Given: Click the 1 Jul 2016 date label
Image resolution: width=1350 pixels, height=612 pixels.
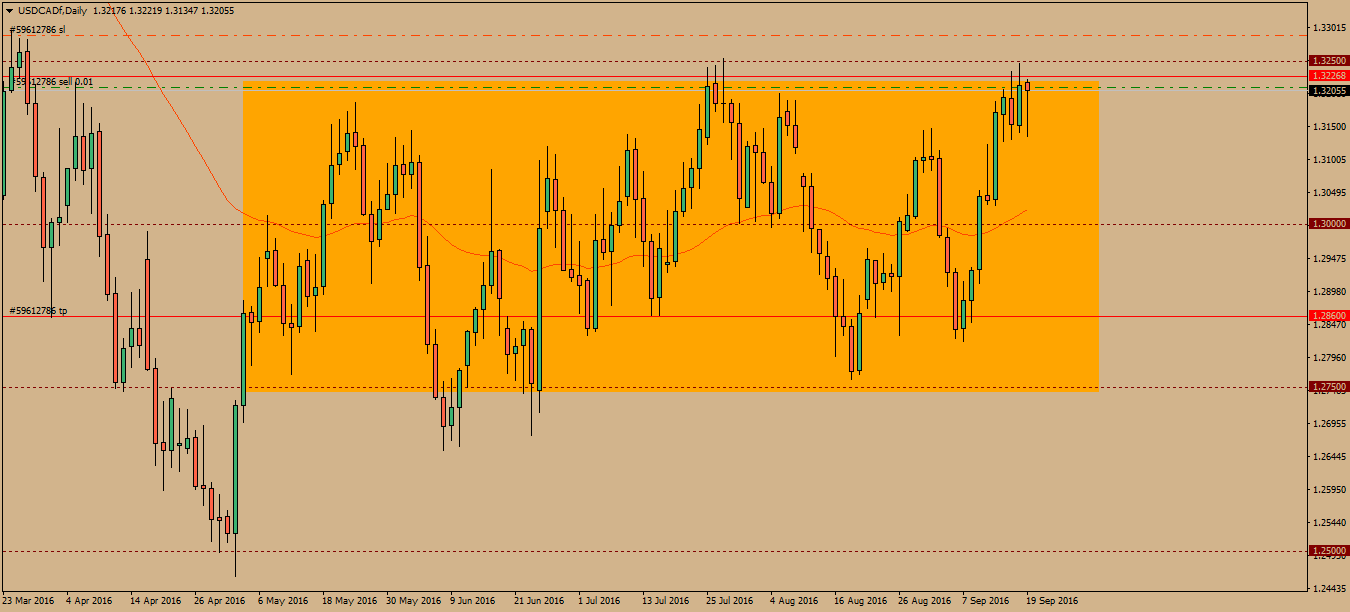Looking at the screenshot, I should [x=599, y=601].
